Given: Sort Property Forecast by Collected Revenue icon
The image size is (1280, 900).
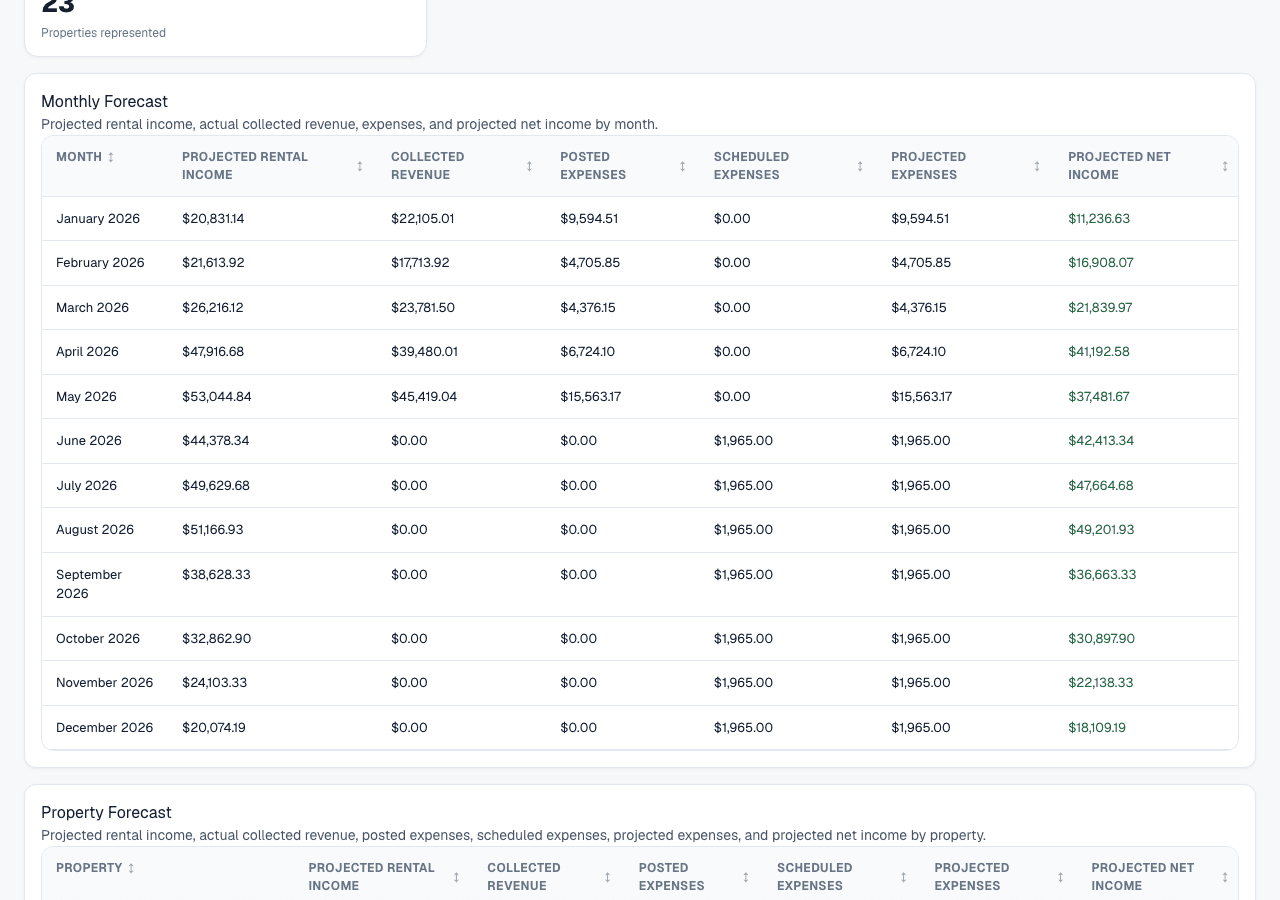Looking at the screenshot, I should coord(607,877).
